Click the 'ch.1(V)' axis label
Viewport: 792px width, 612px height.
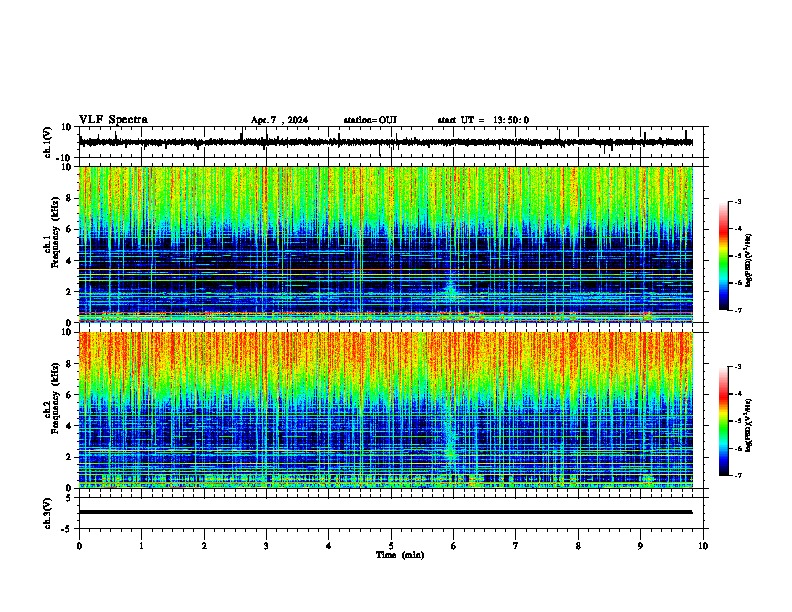coord(48,142)
